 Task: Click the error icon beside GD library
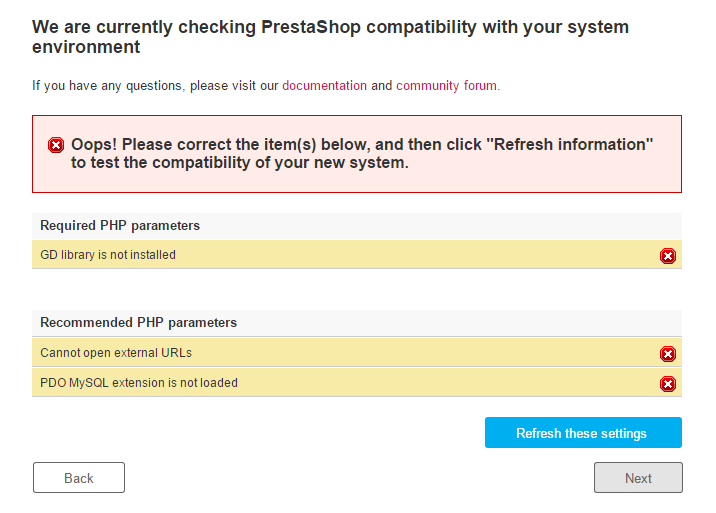pyautogui.click(x=668, y=256)
